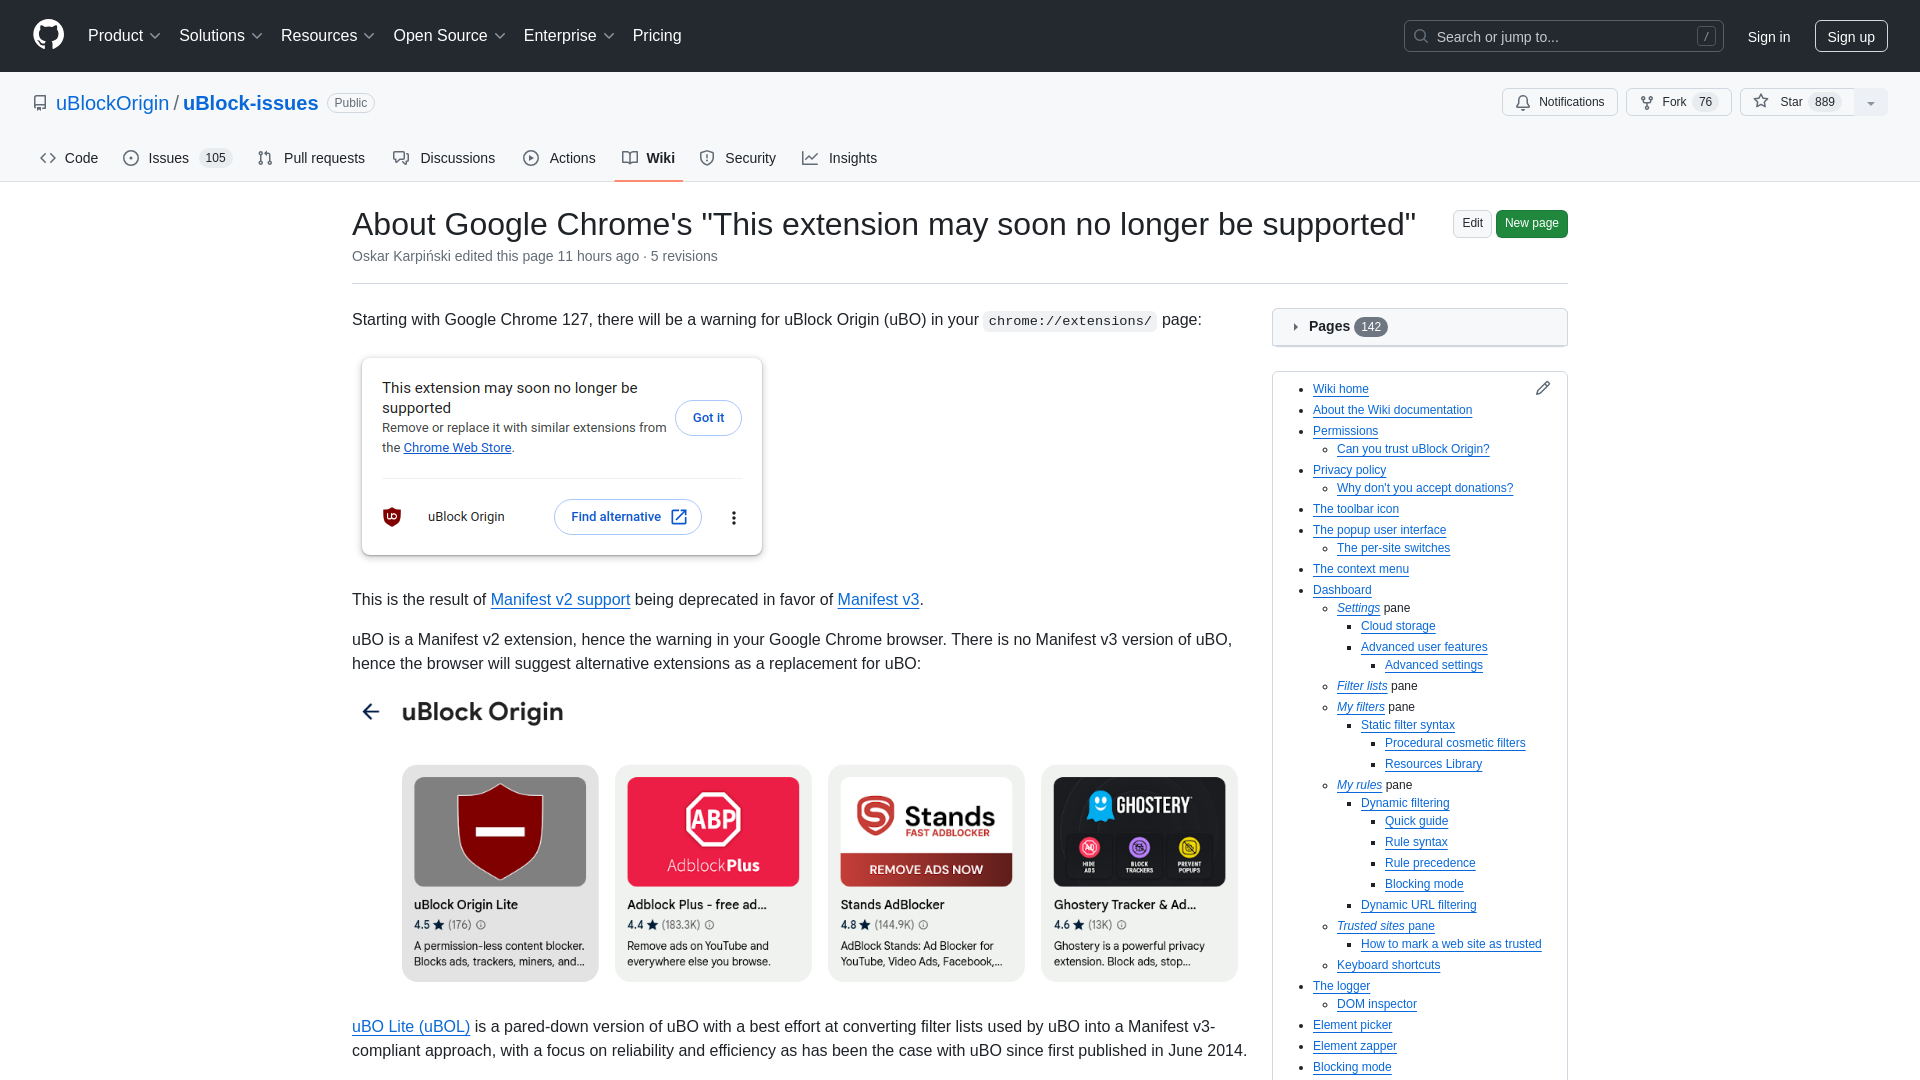1920x1080 pixels.
Task: Open the Static filter syntax link
Action: pos(1407,725)
